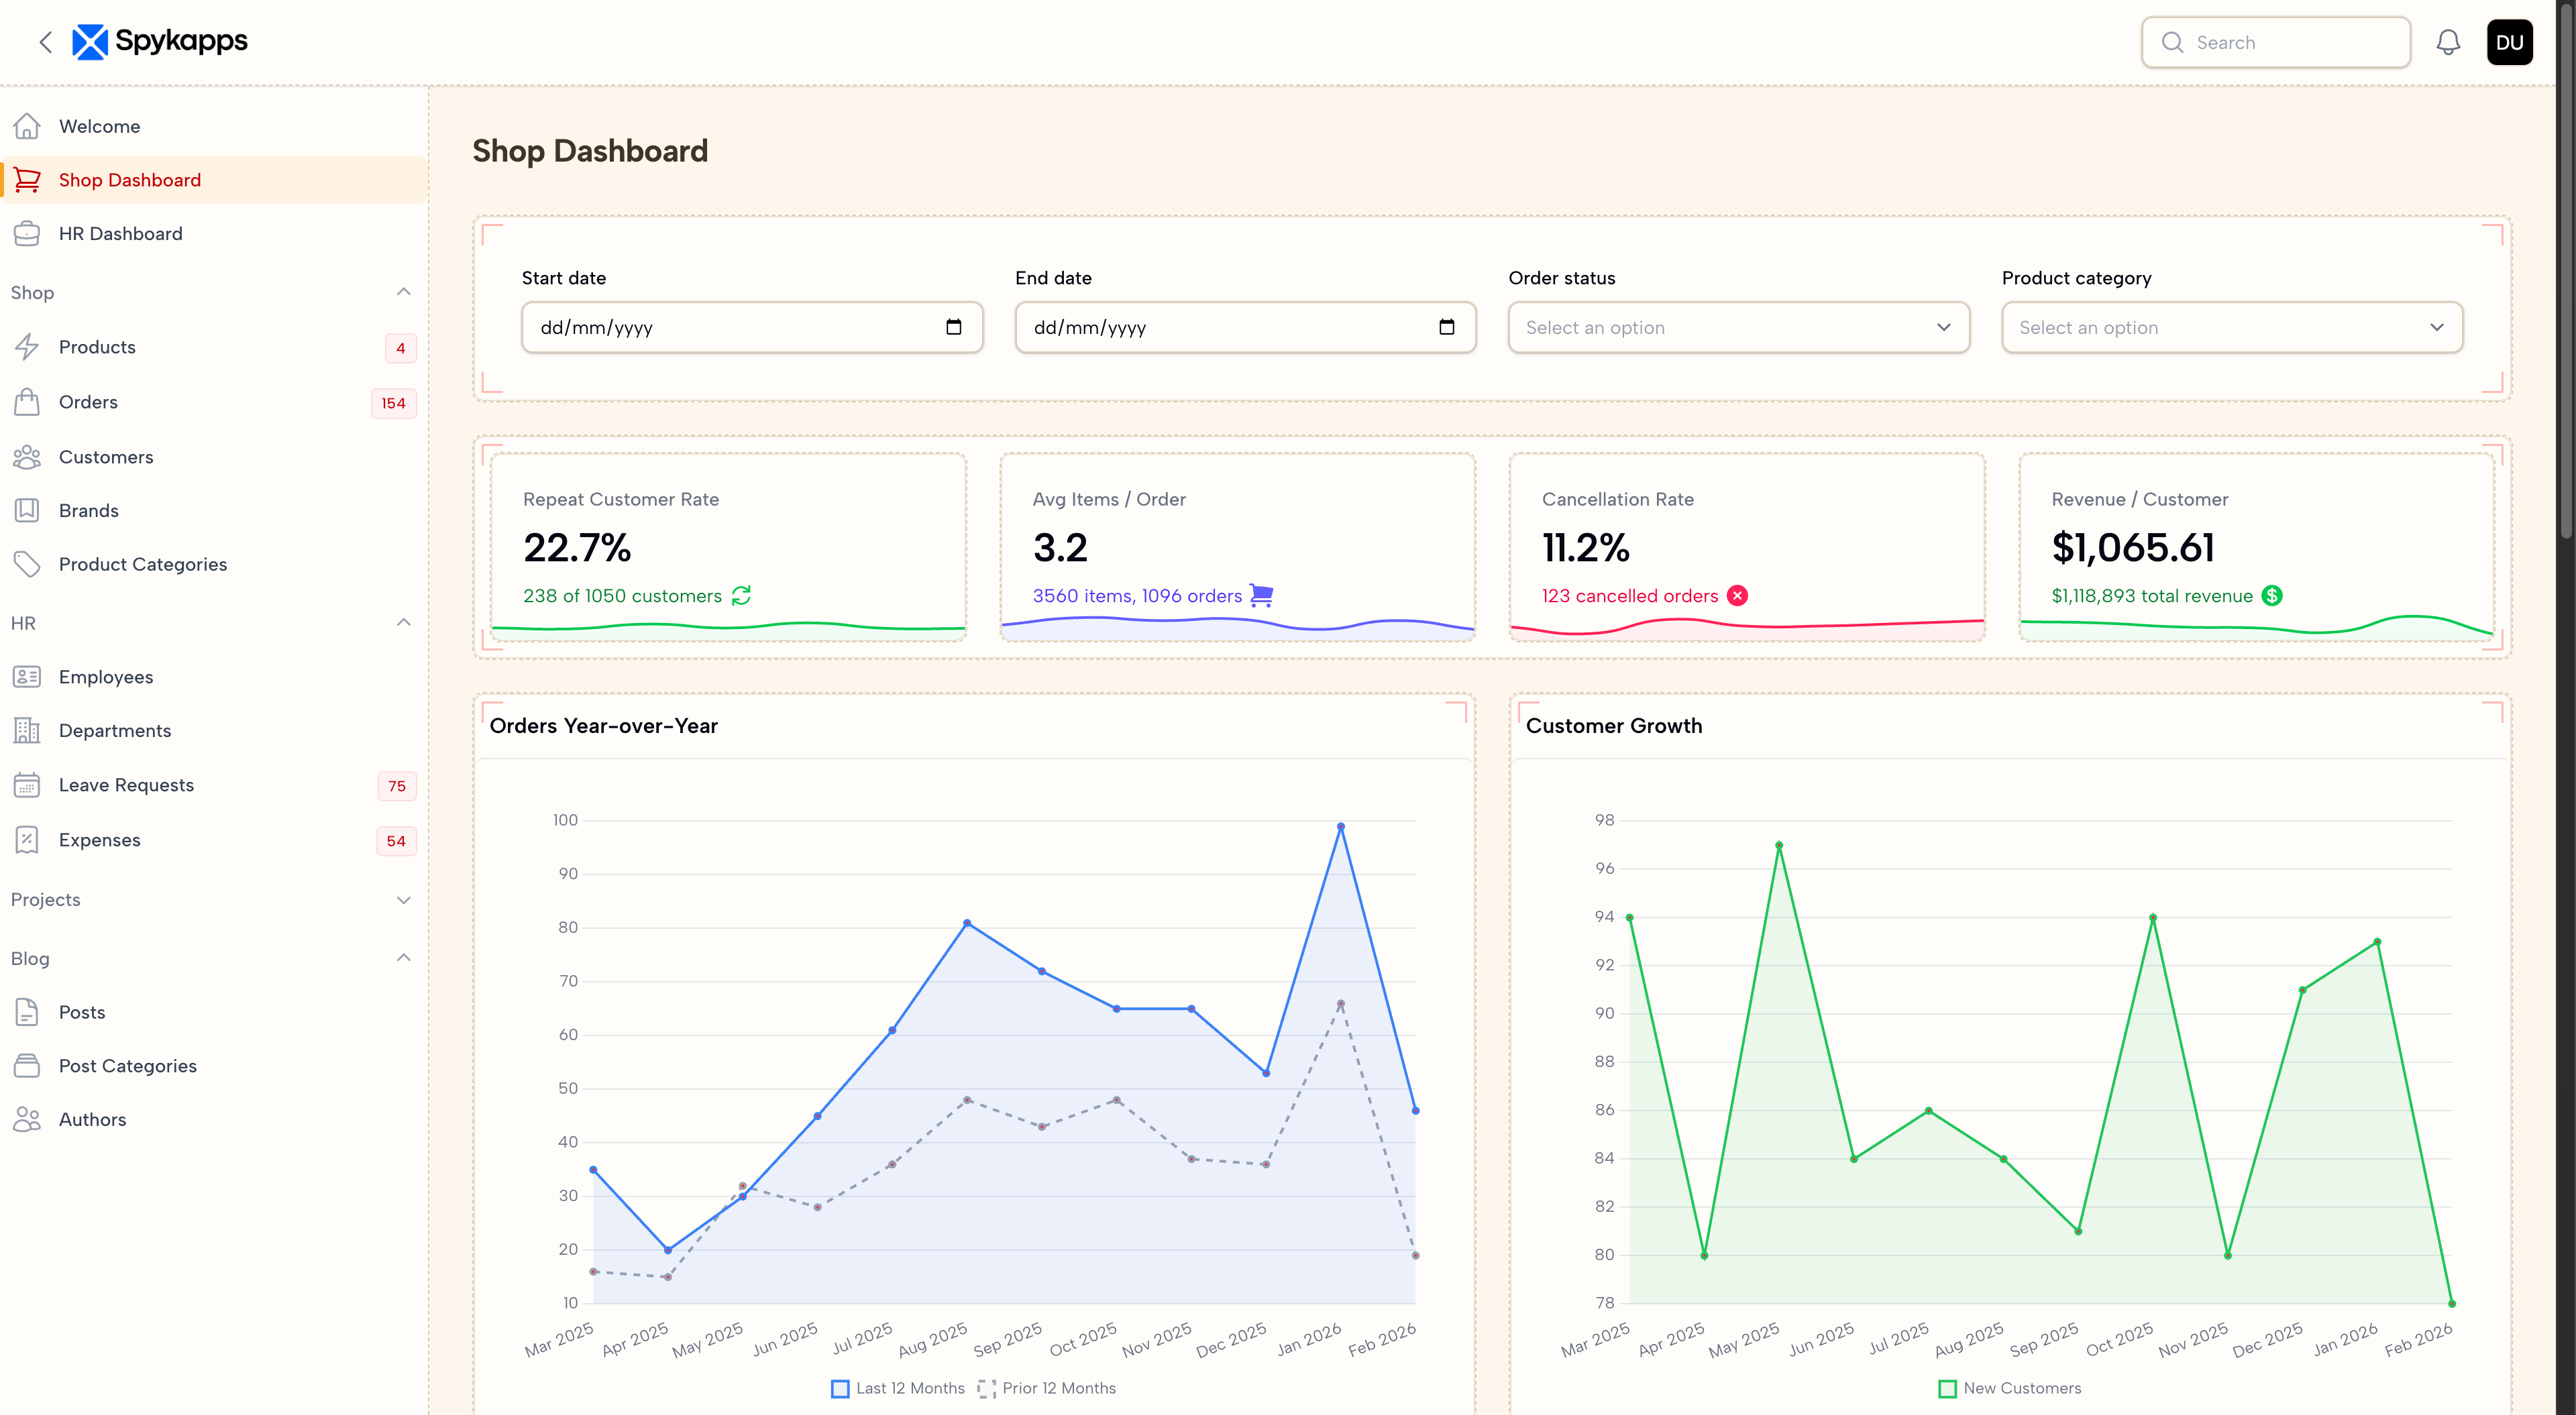This screenshot has width=2576, height=1415.
Task: Click the cart icon beside 1096 orders
Action: pos(1261,596)
